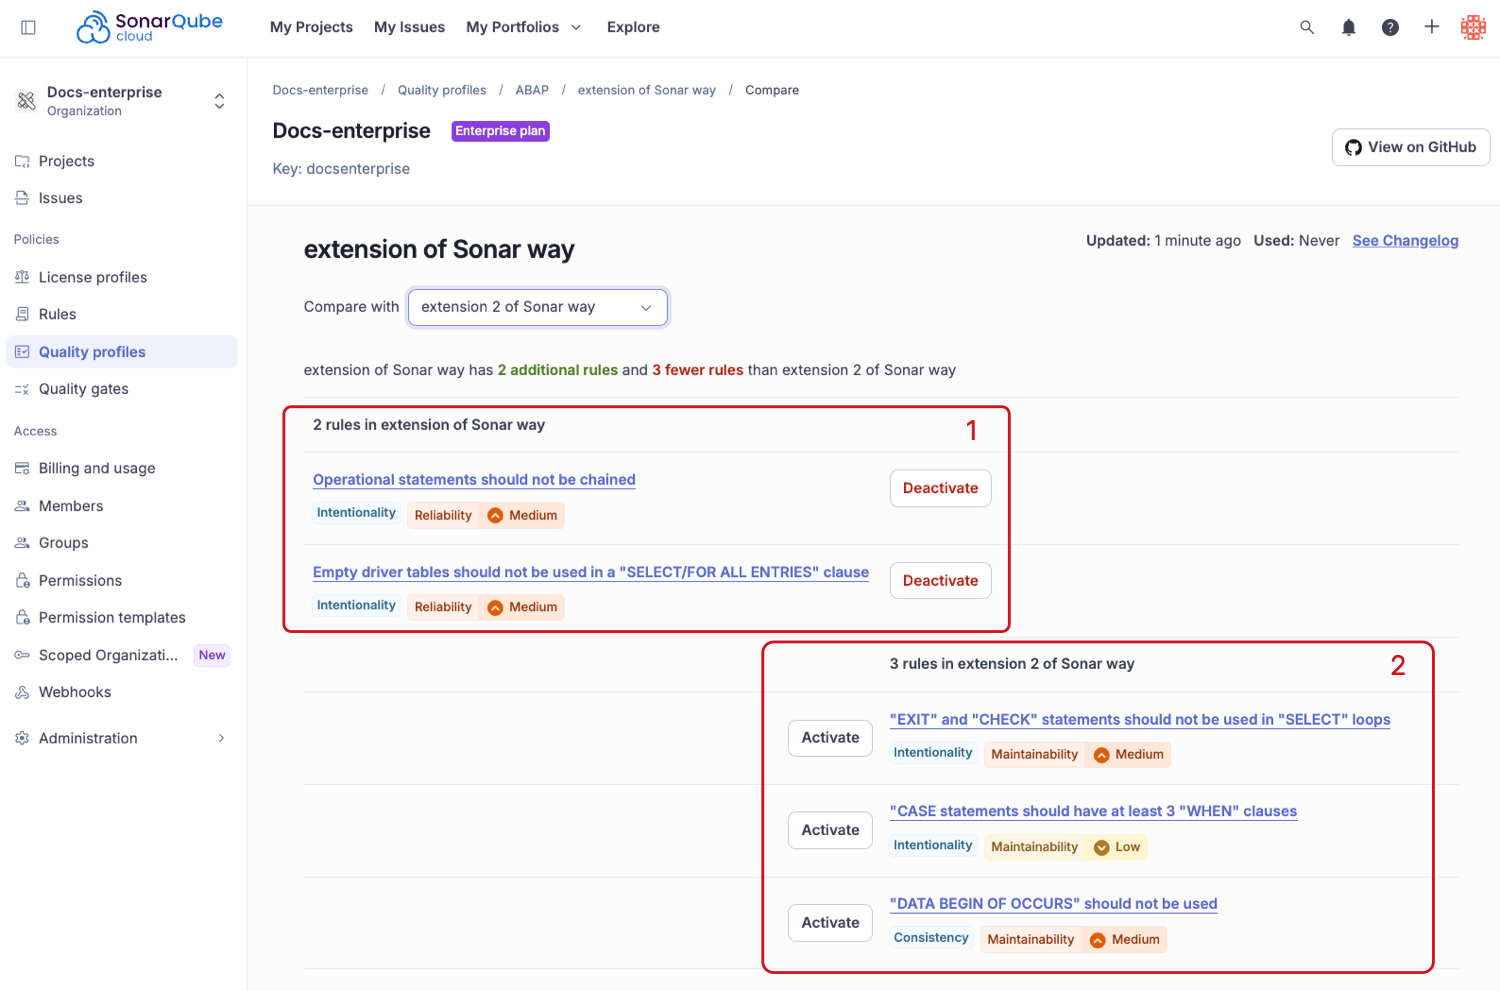This screenshot has width=1500, height=991.
Task: Open License profiles in the sidebar
Action: click(x=92, y=277)
